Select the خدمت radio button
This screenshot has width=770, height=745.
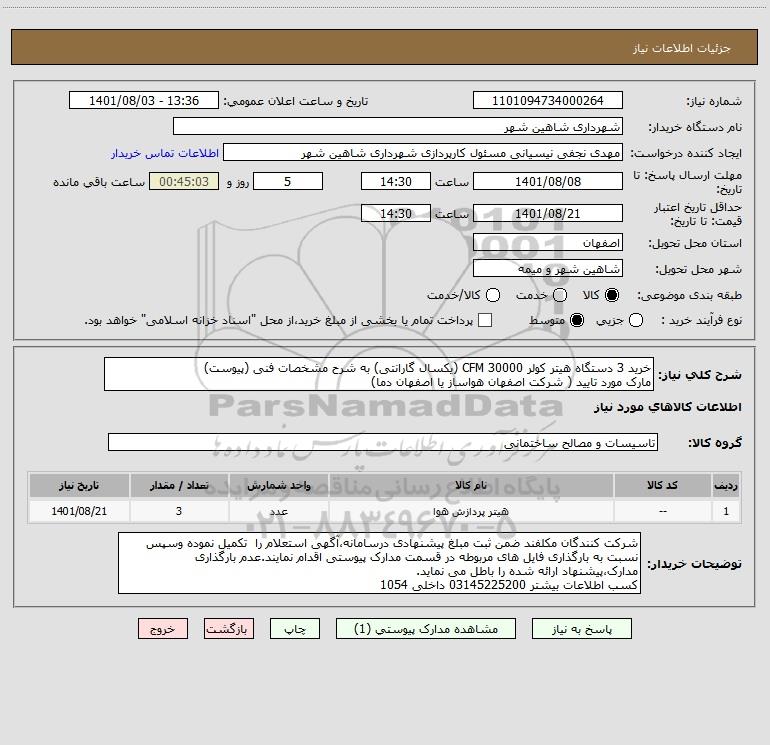coord(560,295)
